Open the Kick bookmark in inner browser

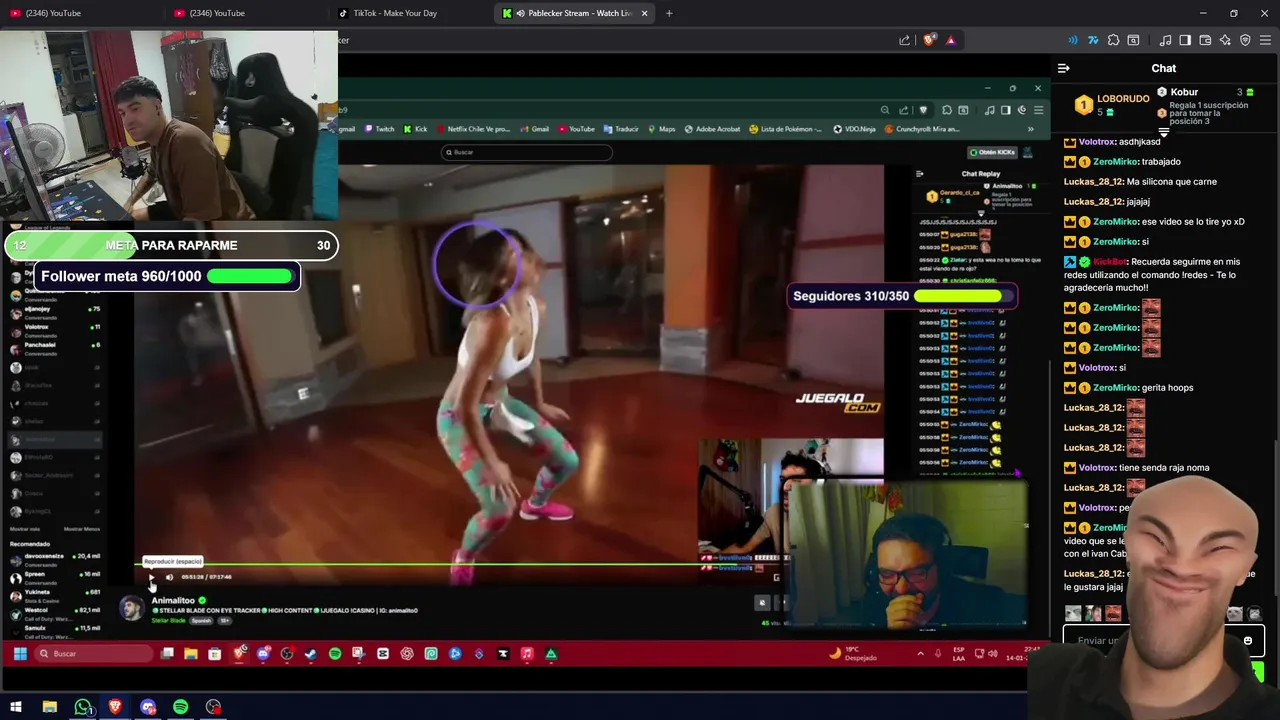point(415,129)
